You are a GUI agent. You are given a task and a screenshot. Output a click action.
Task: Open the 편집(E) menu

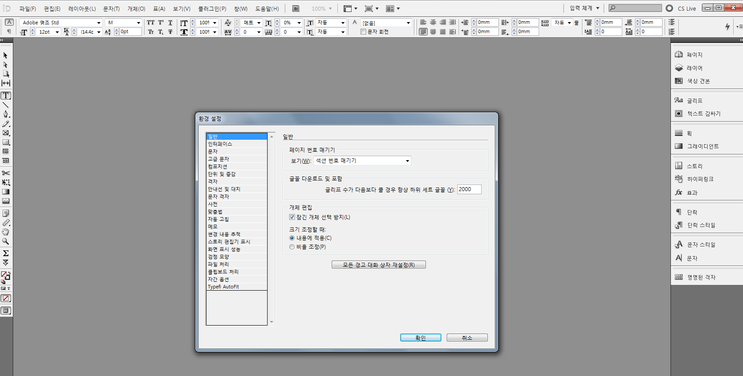coord(52,9)
